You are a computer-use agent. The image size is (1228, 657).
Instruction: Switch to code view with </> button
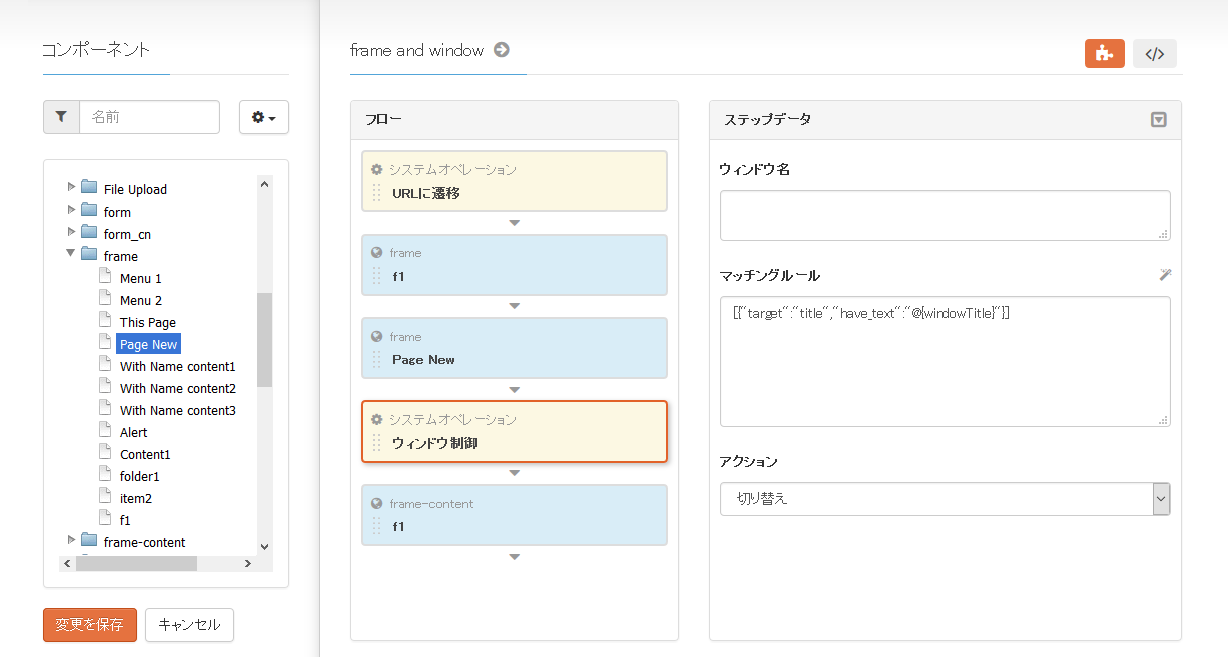point(1154,54)
